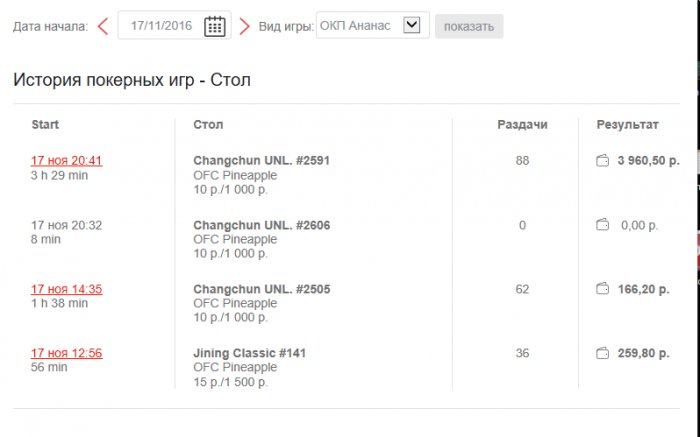Open the 17 ноя 12:56 session link

tap(66, 353)
